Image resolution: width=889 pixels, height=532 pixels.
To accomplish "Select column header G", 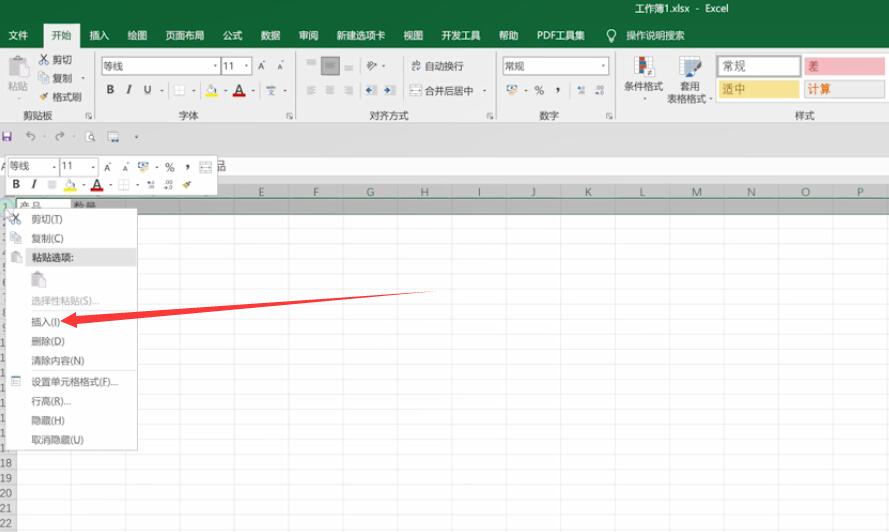I will (x=370, y=192).
